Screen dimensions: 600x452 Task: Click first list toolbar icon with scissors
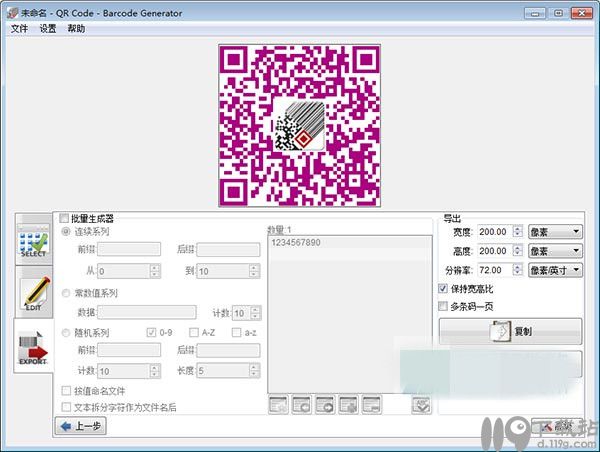pyautogui.click(x=278, y=405)
